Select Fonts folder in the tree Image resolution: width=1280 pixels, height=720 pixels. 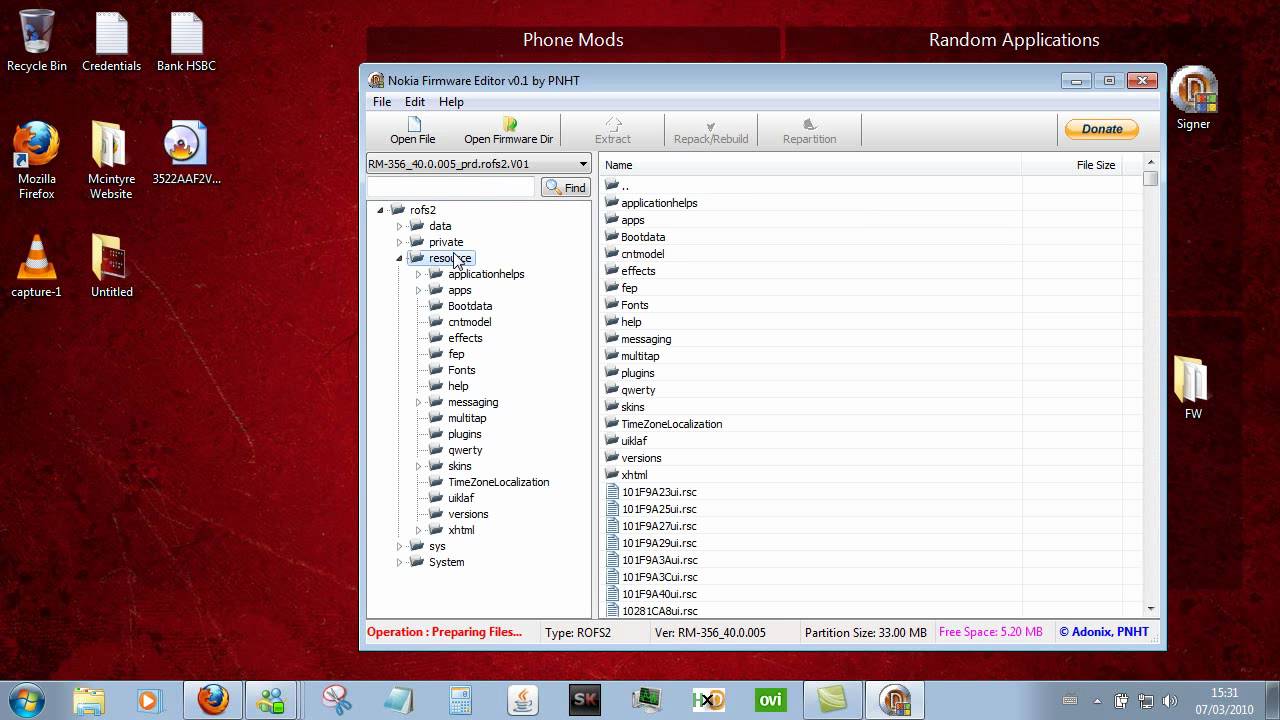pyautogui.click(x=462, y=370)
